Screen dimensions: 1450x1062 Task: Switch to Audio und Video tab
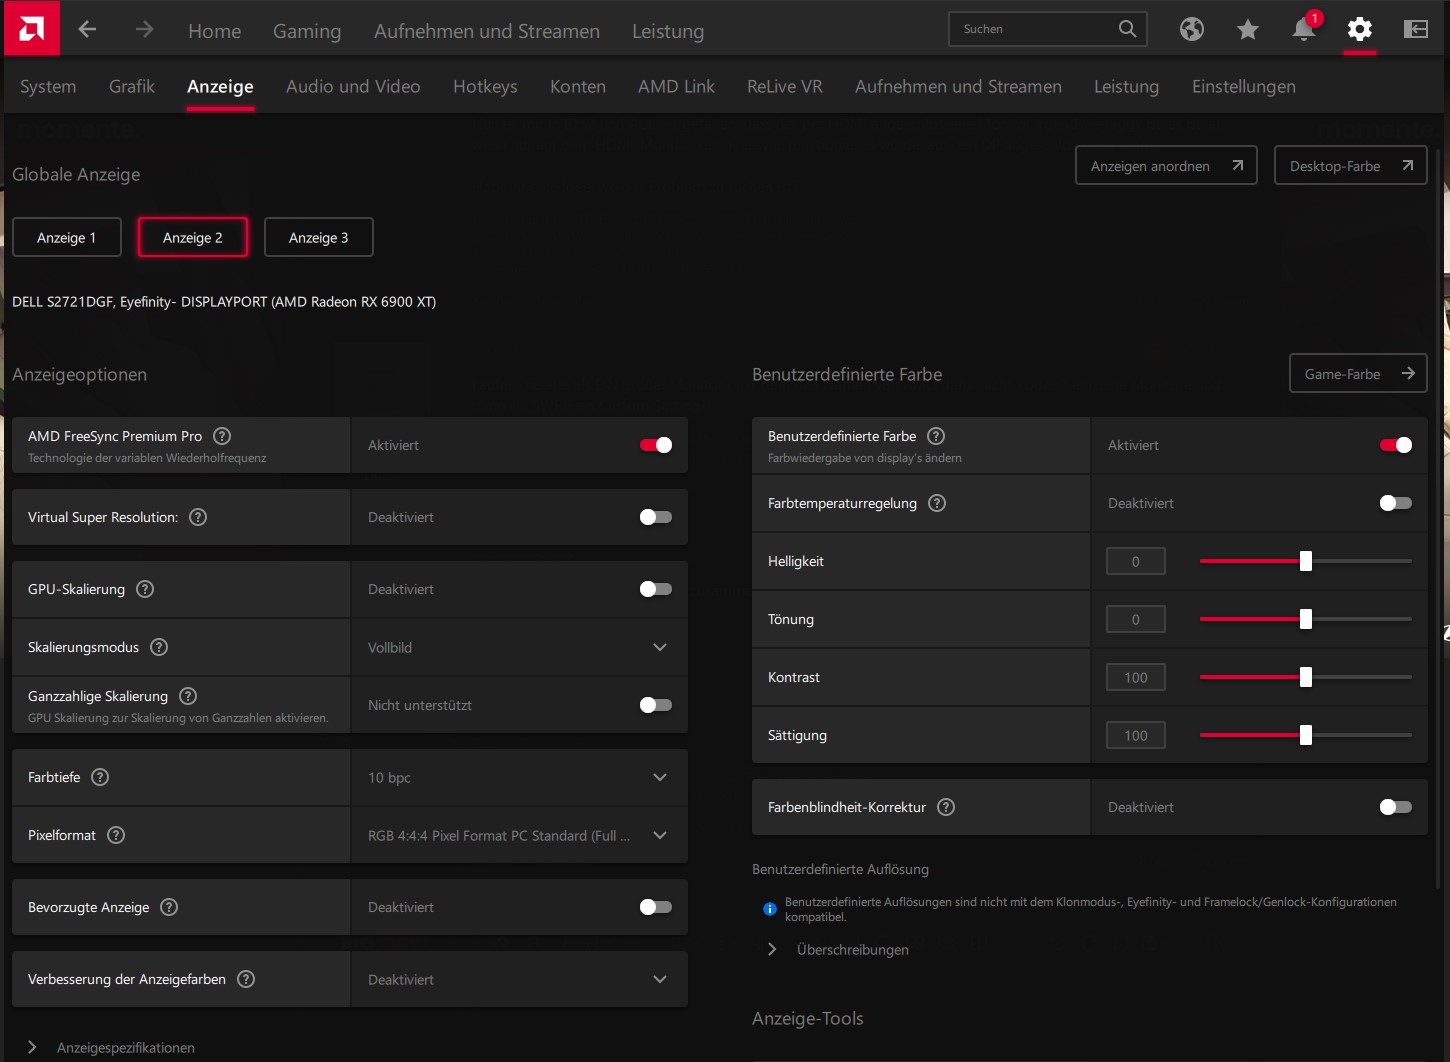[353, 87]
